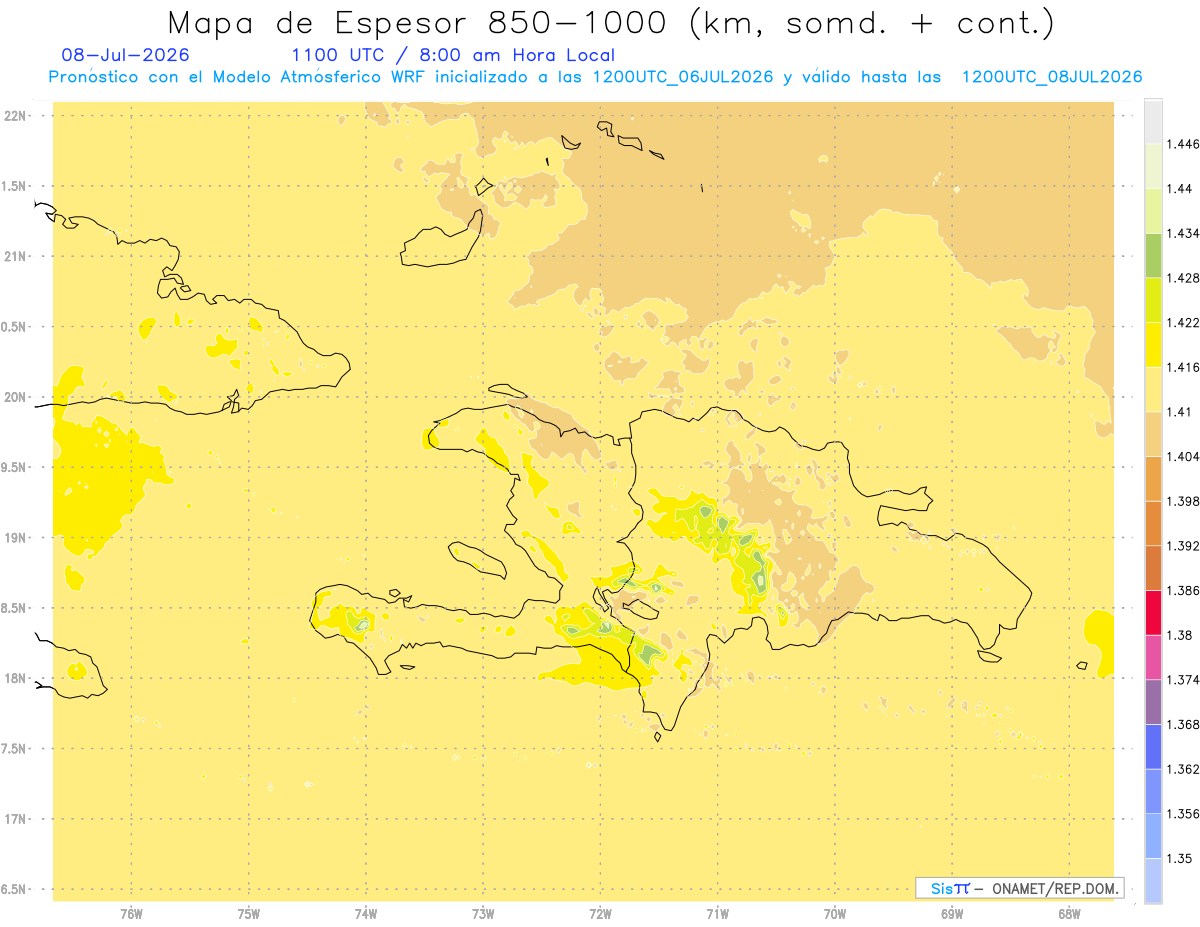Click latitude label '17N'

point(17,819)
